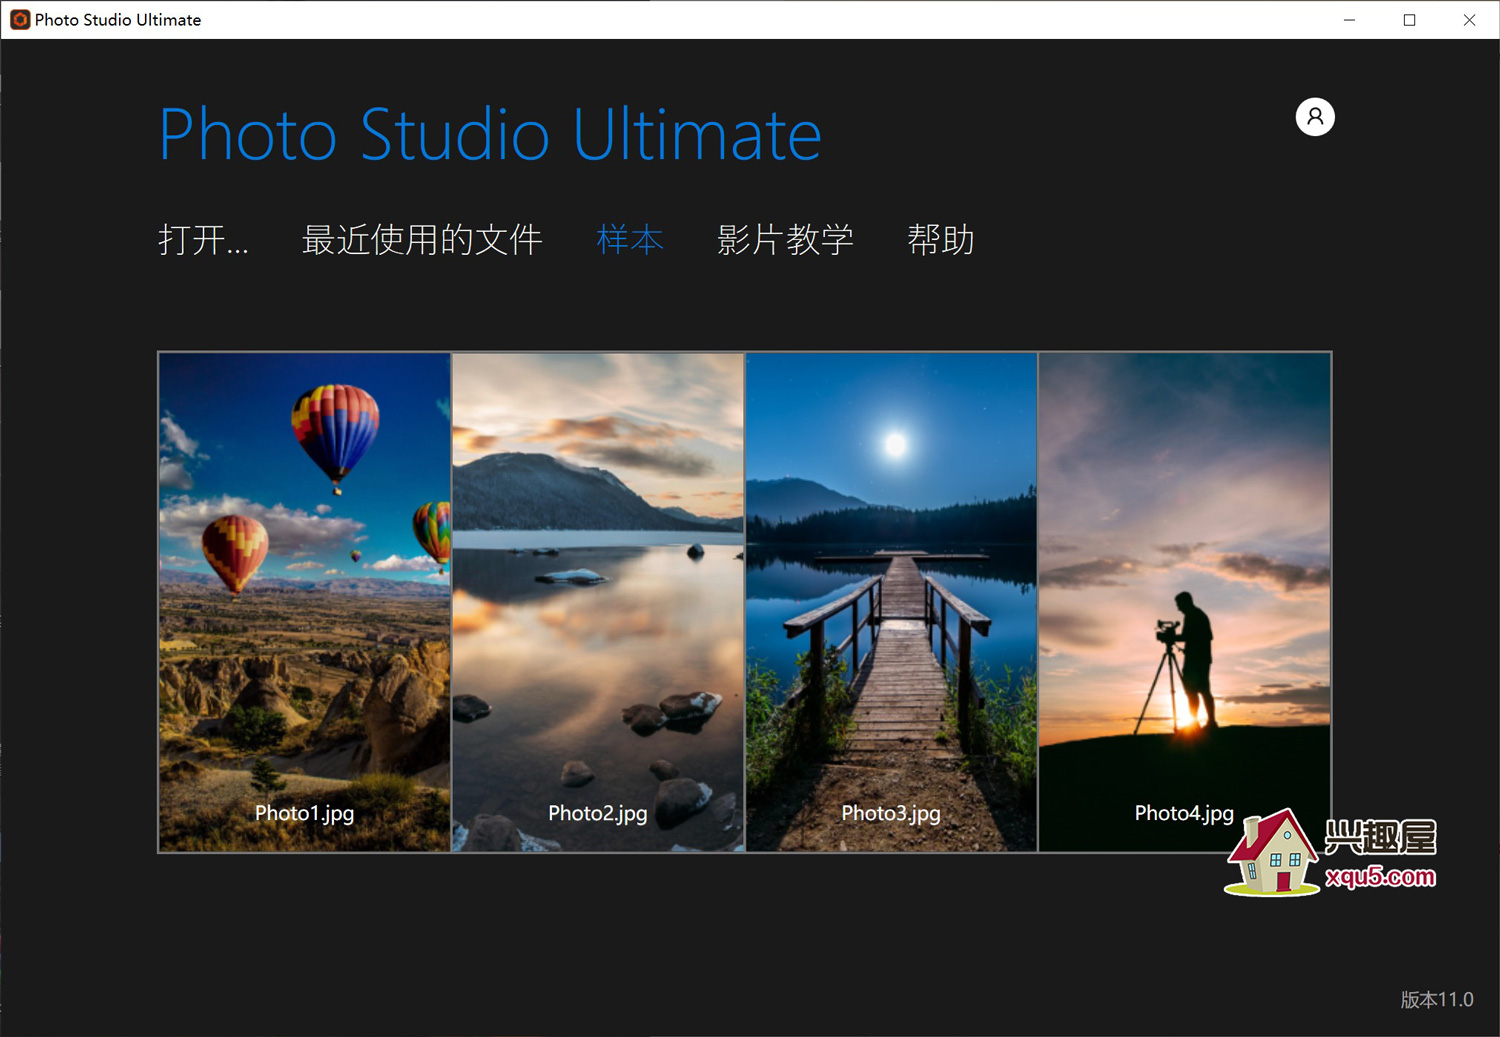
Task: Click the 版本11.0 version label
Action: click(x=1437, y=999)
